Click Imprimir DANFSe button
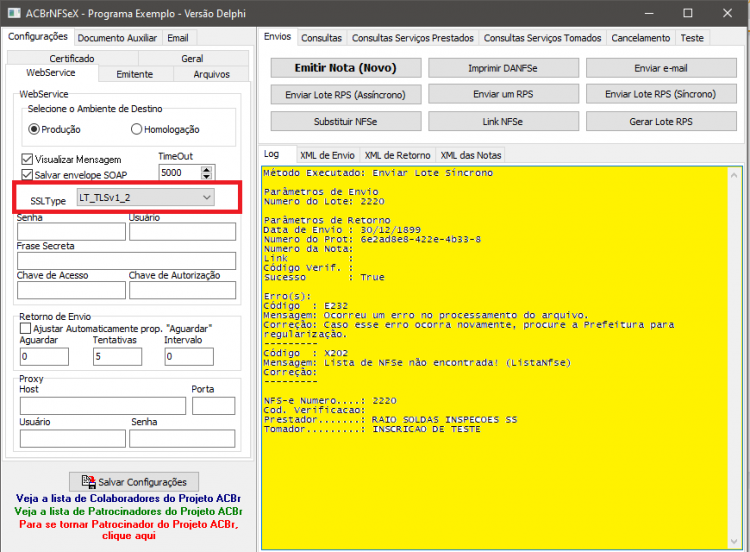The height and width of the screenshot is (552, 750). point(503,68)
